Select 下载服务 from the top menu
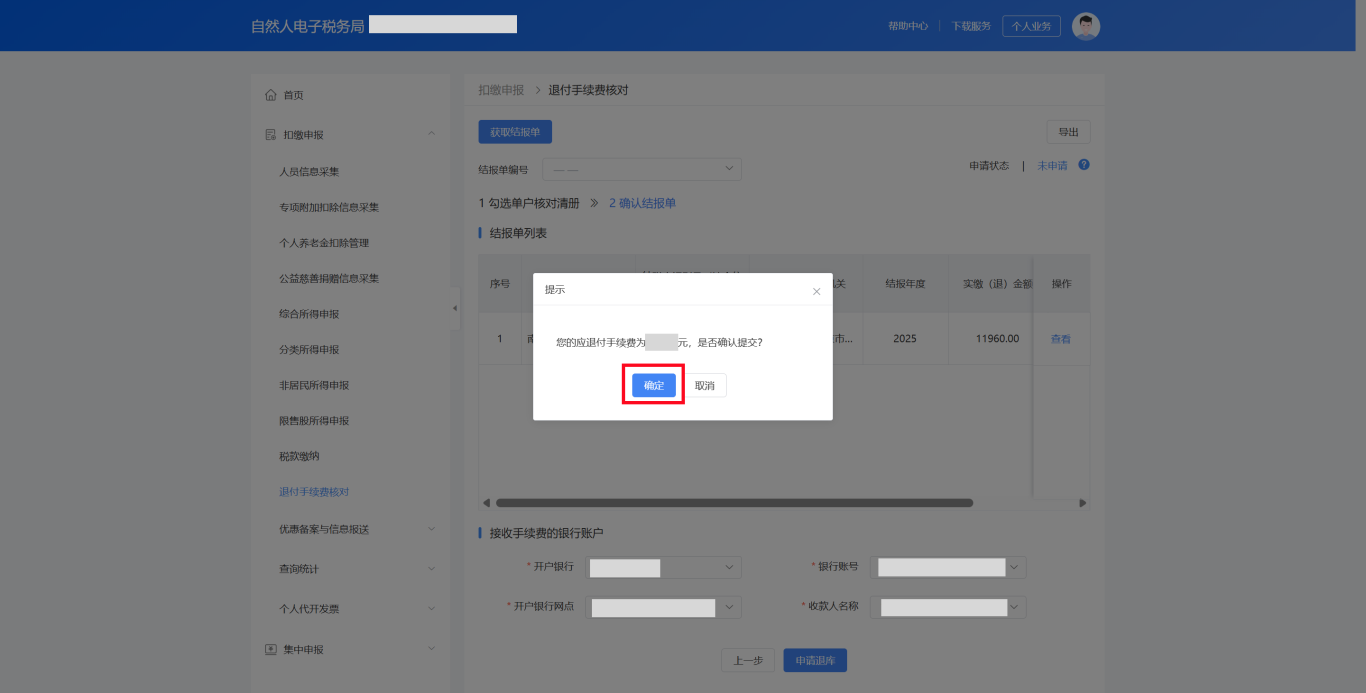Image resolution: width=1366 pixels, height=693 pixels. 969,25
